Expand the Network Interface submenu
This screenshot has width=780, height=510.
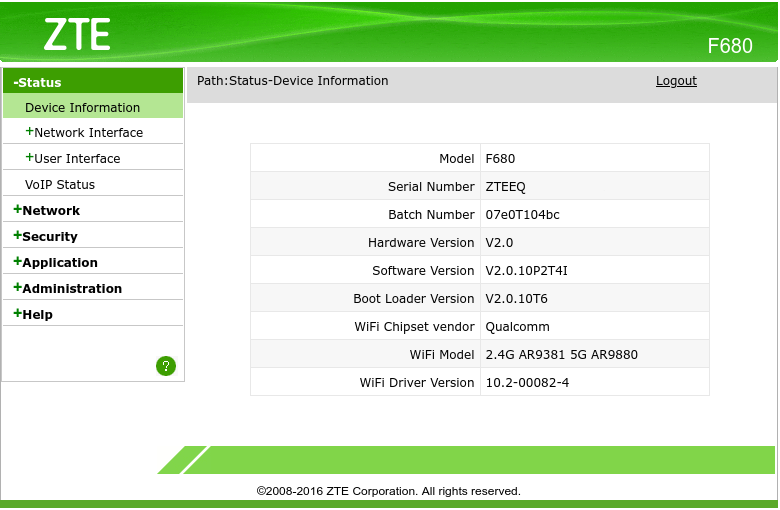[x=84, y=133]
